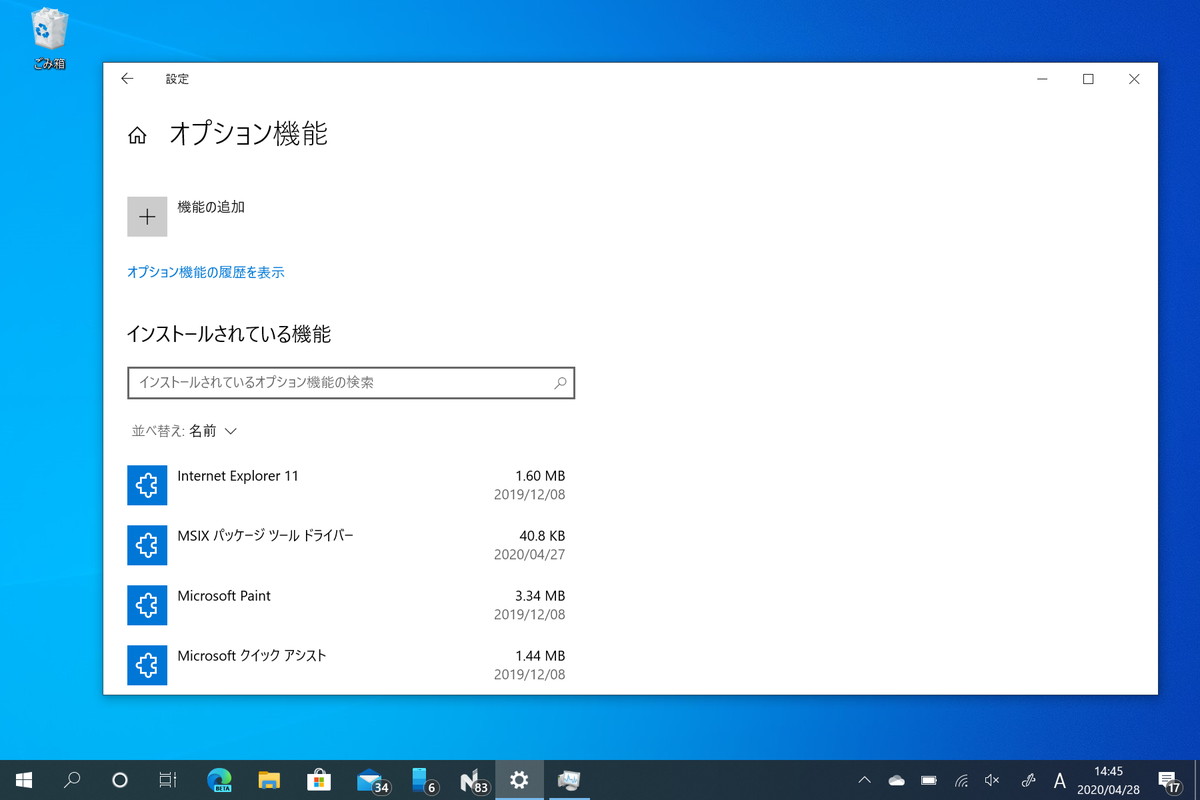Switch the IME input mode indicator
The image size is (1200, 800).
click(1060, 779)
